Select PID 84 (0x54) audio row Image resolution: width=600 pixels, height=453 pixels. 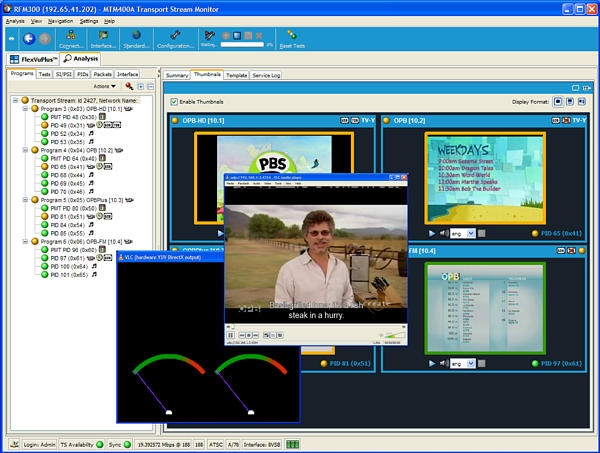[67, 225]
